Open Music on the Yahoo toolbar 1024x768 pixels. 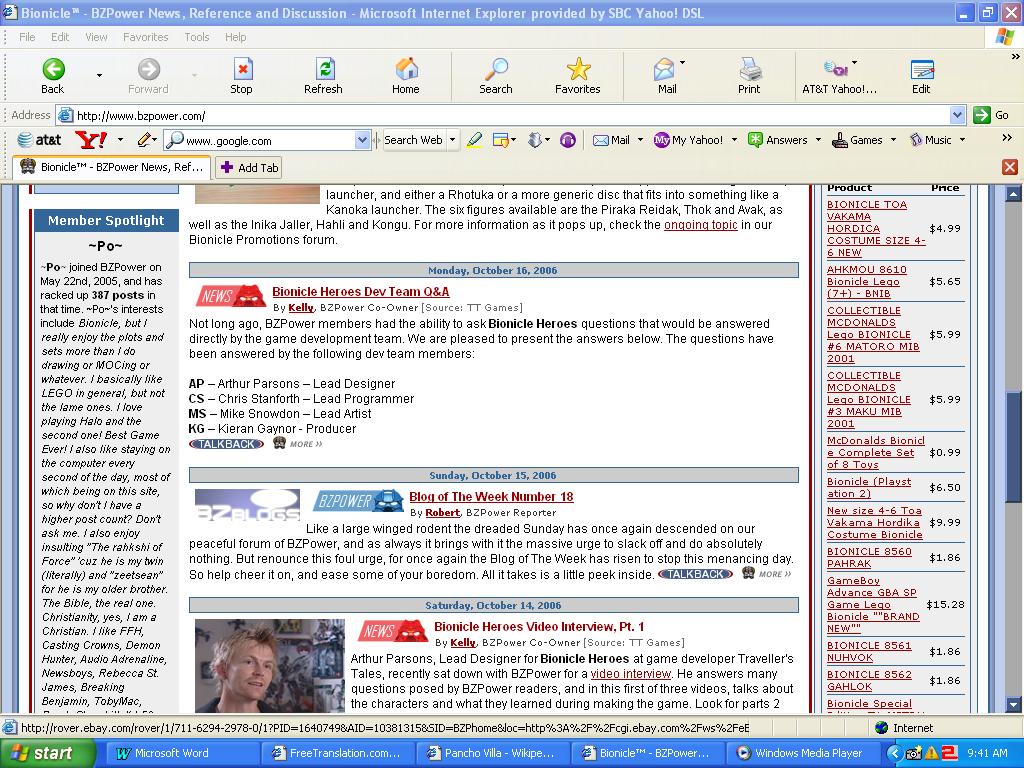click(x=931, y=140)
